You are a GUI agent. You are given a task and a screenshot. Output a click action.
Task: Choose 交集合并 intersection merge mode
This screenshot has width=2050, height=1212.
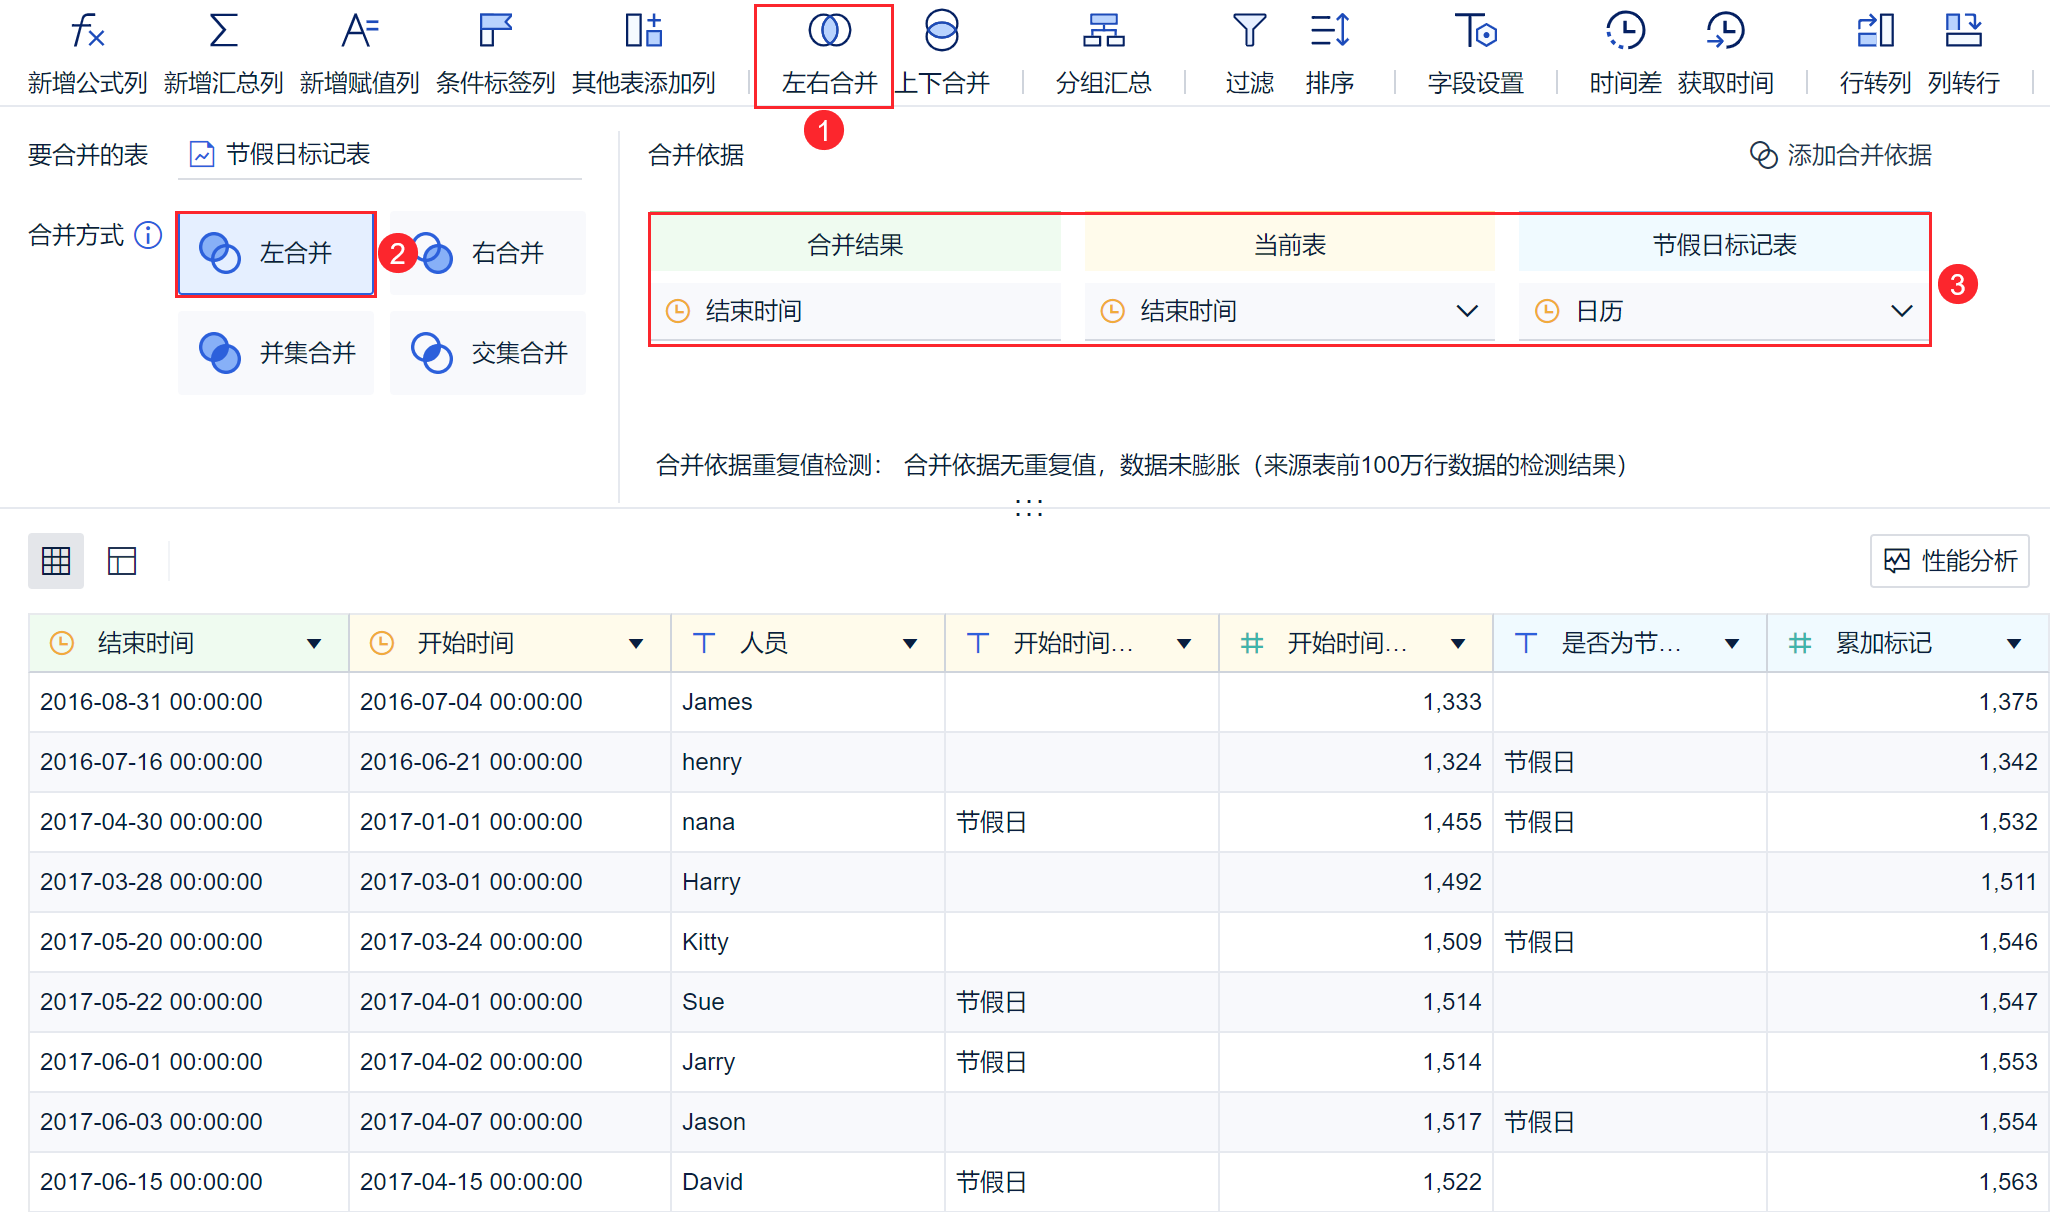tap(488, 353)
